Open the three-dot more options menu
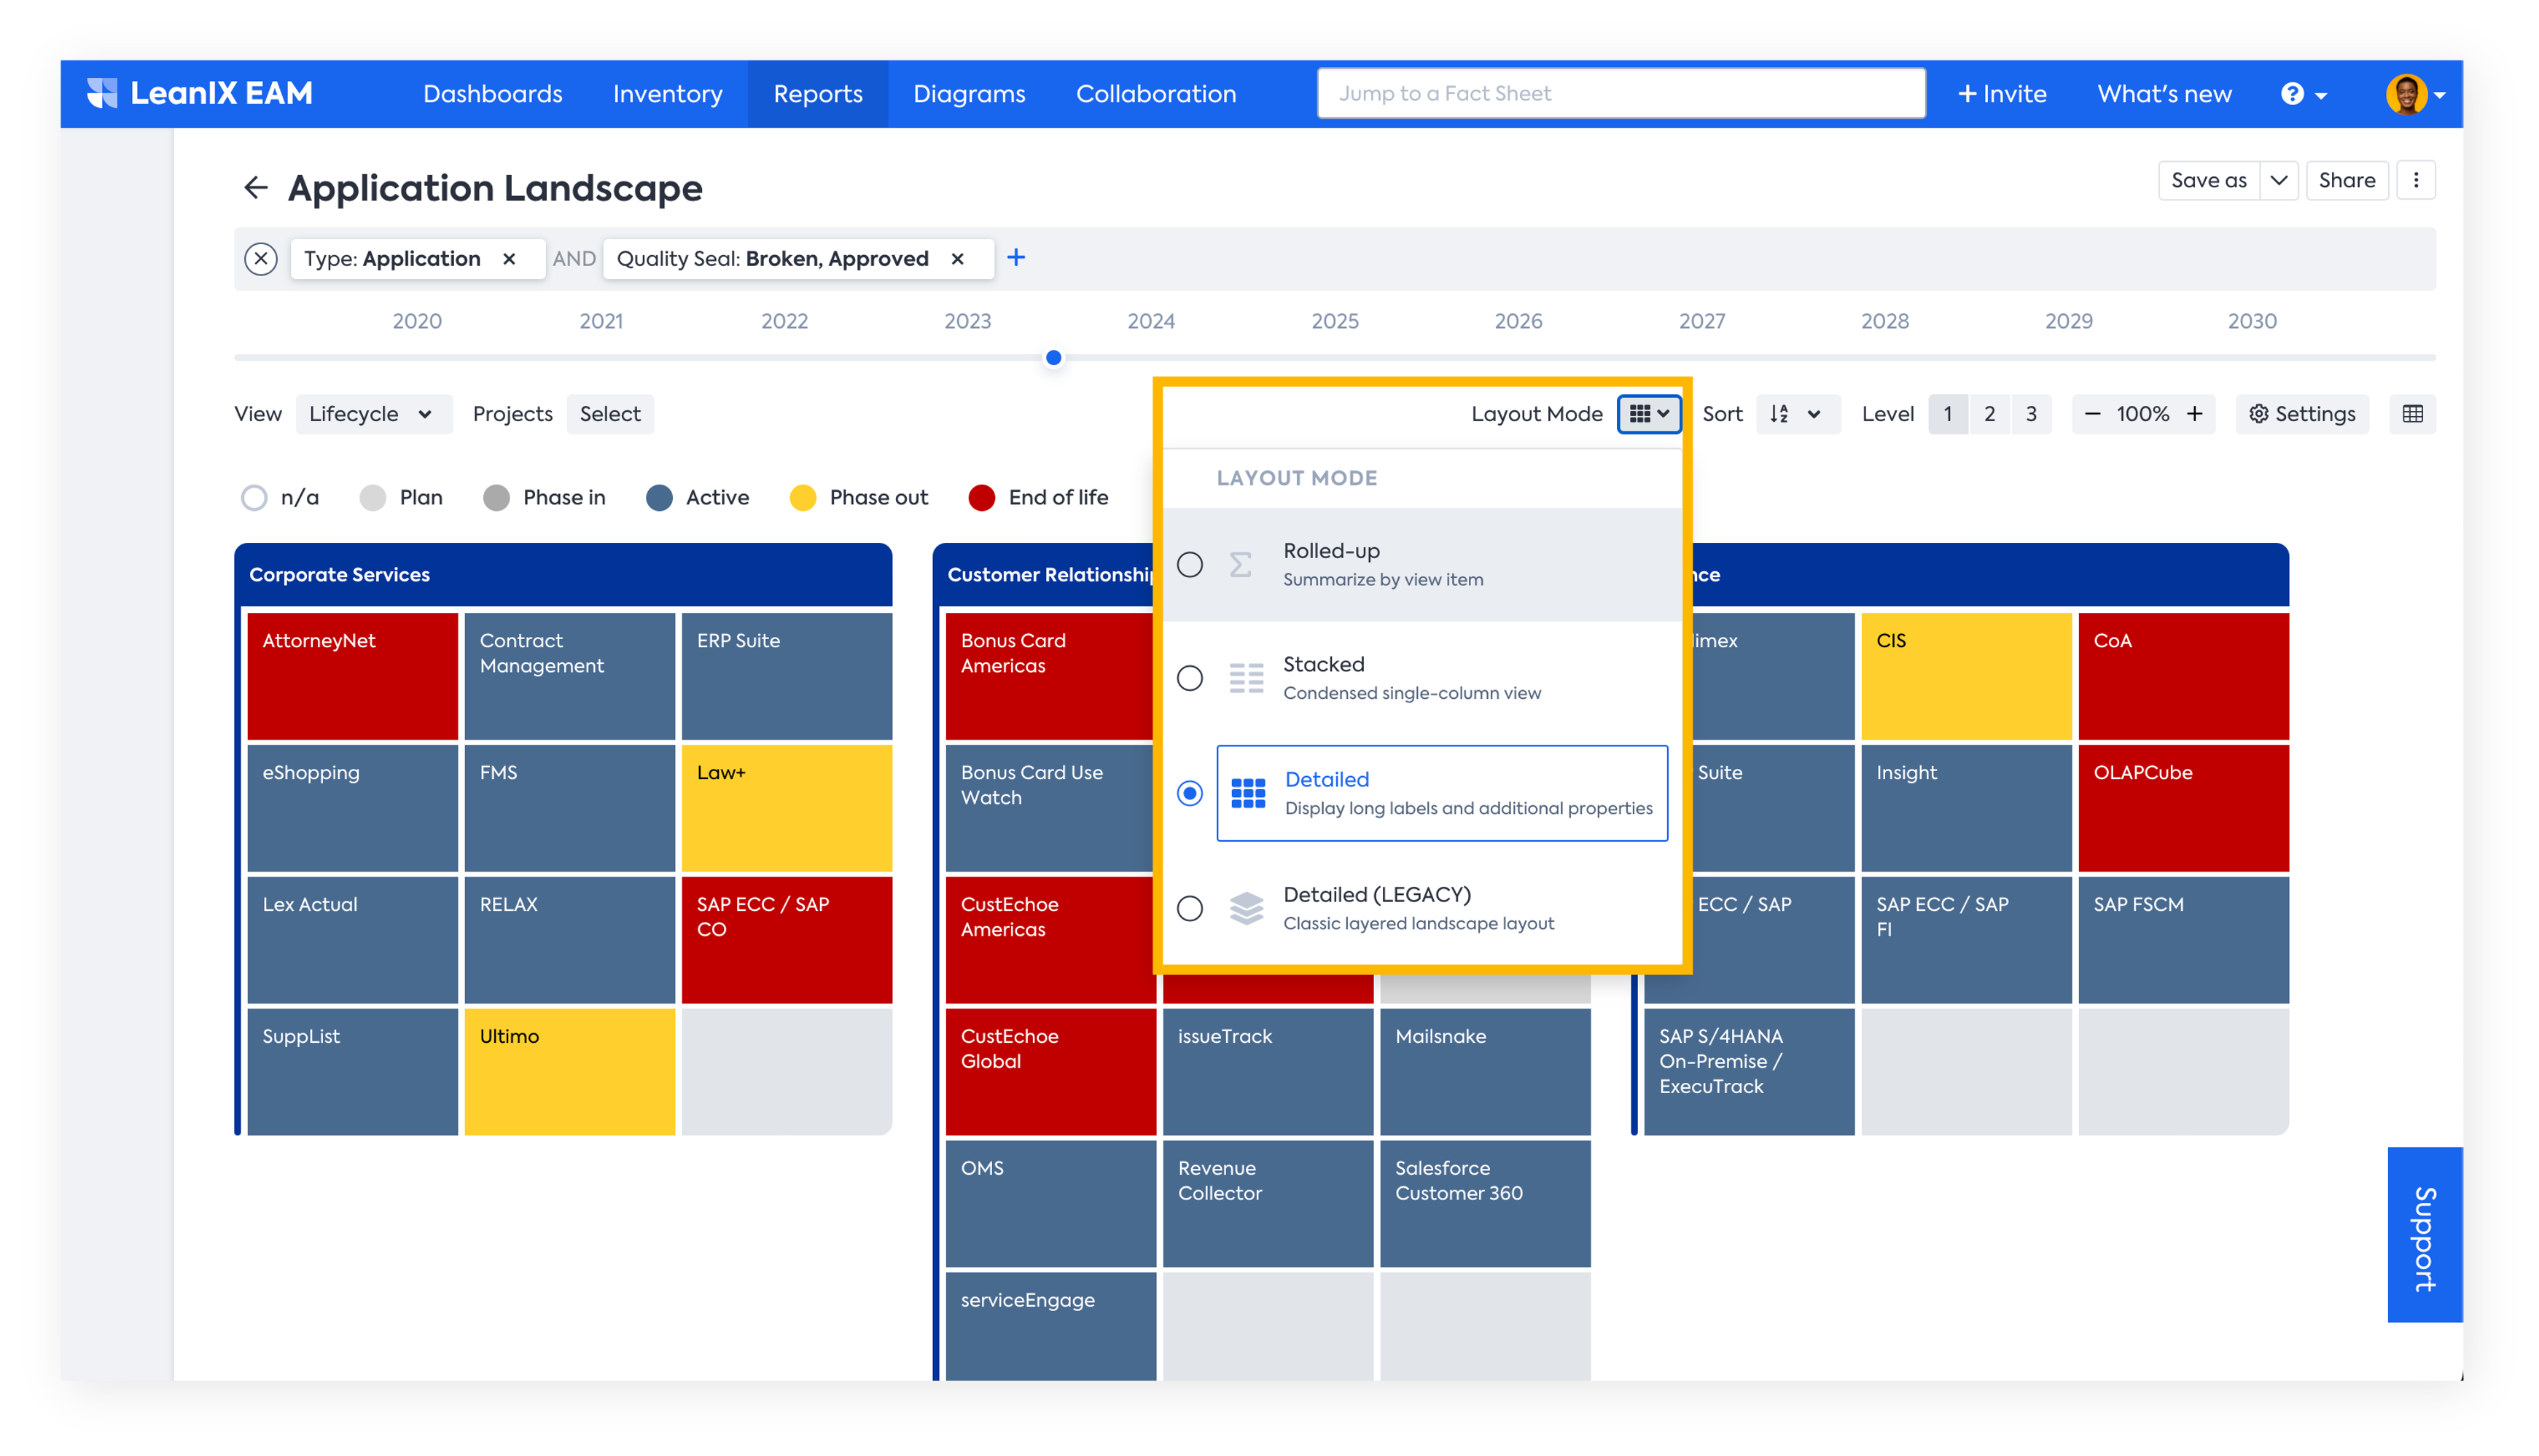2539x1456 pixels. point(2415,180)
